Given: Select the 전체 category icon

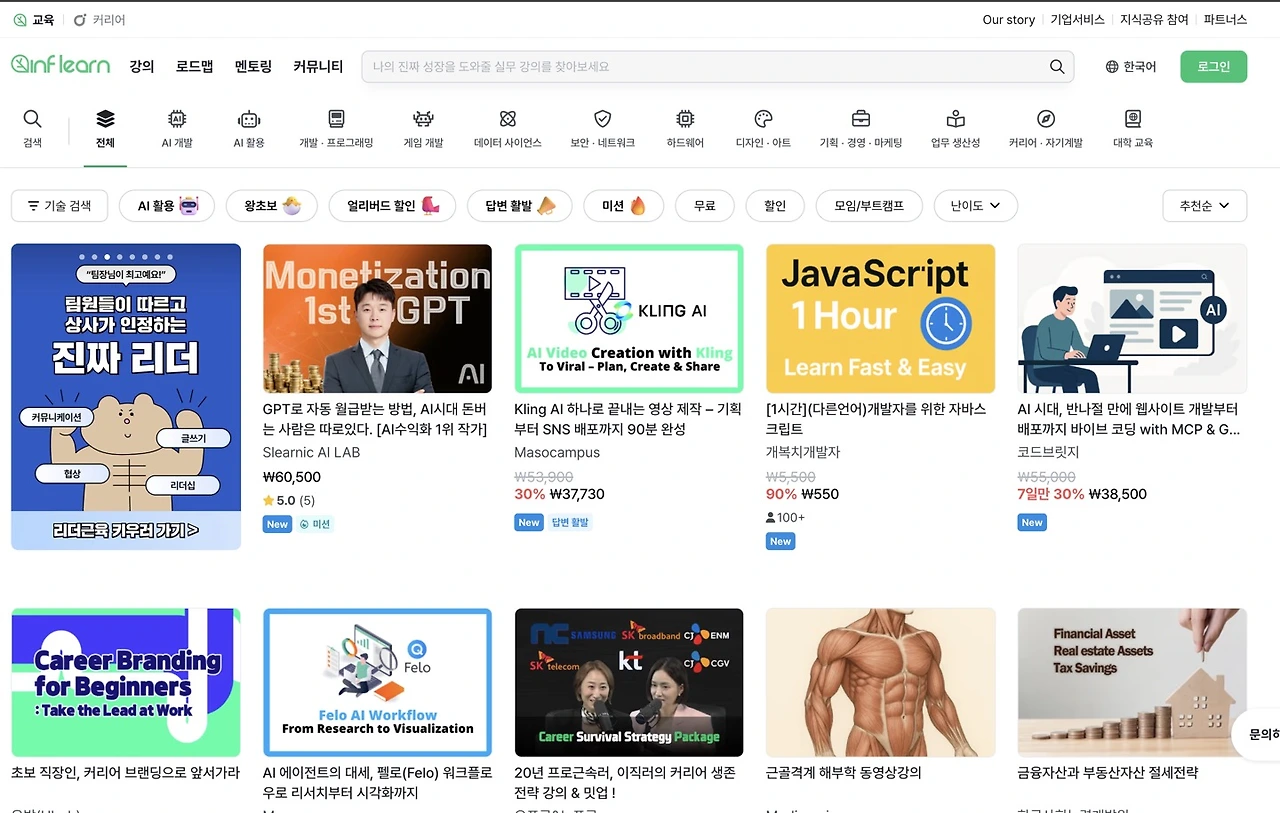Looking at the screenshot, I should point(105,119).
